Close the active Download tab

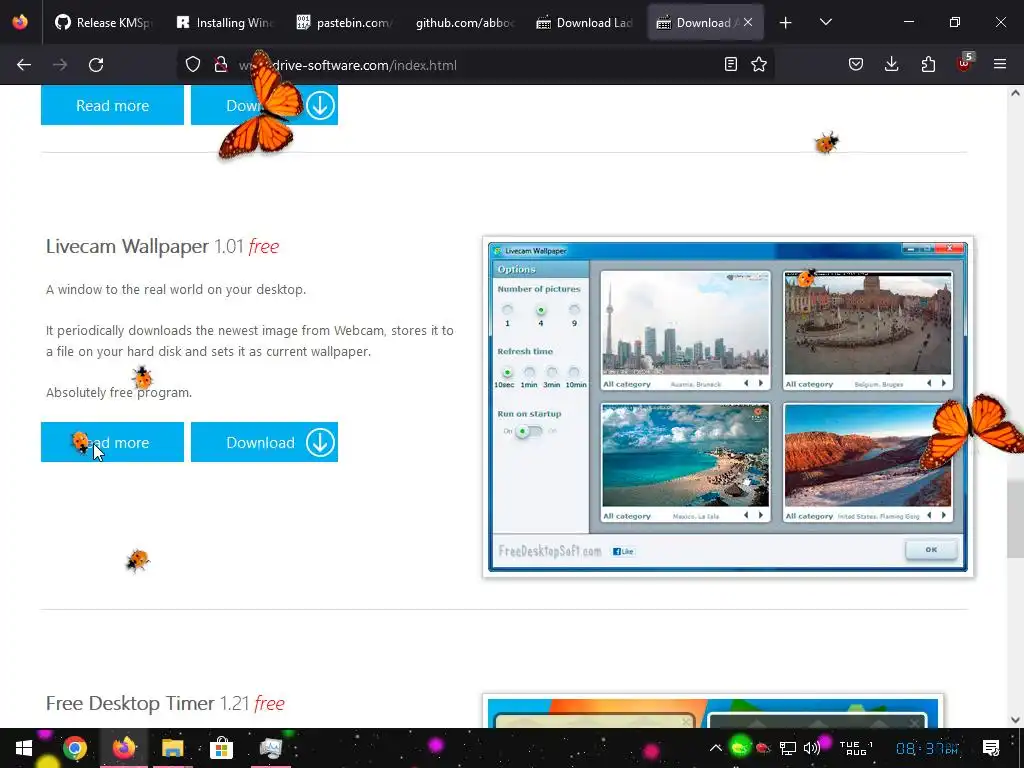748,22
